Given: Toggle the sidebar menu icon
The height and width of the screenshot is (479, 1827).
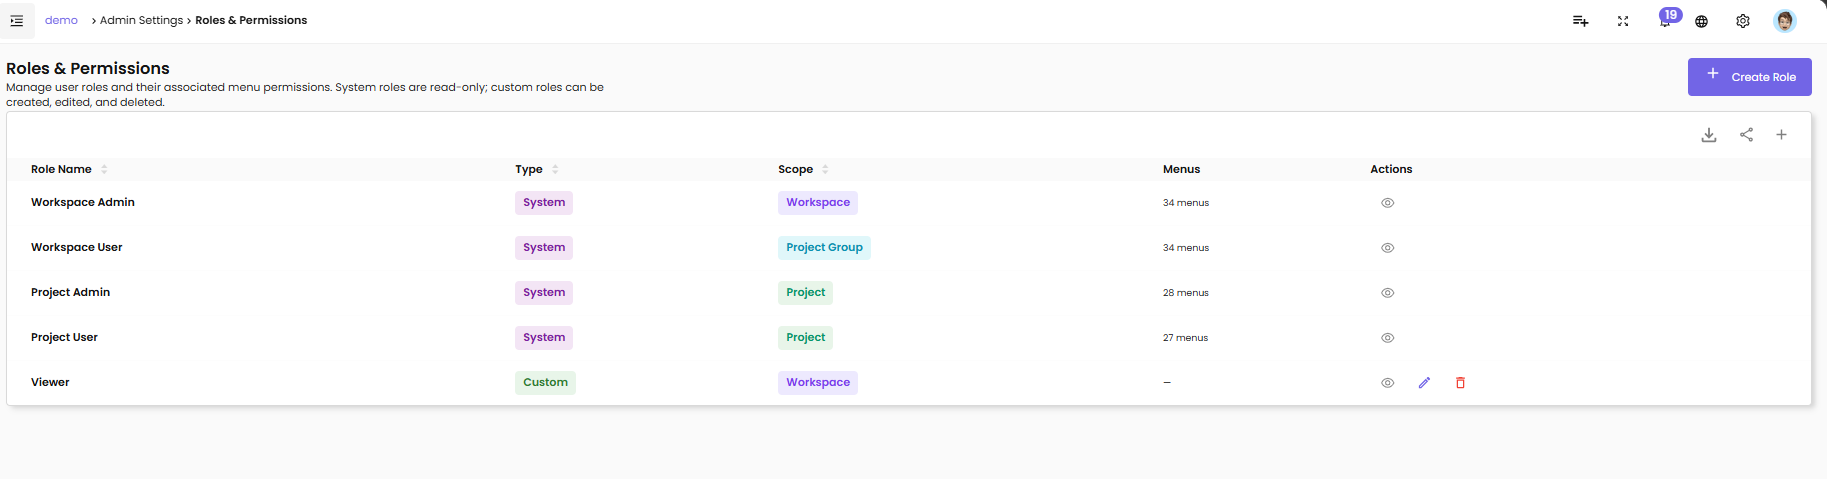Looking at the screenshot, I should pos(17,20).
